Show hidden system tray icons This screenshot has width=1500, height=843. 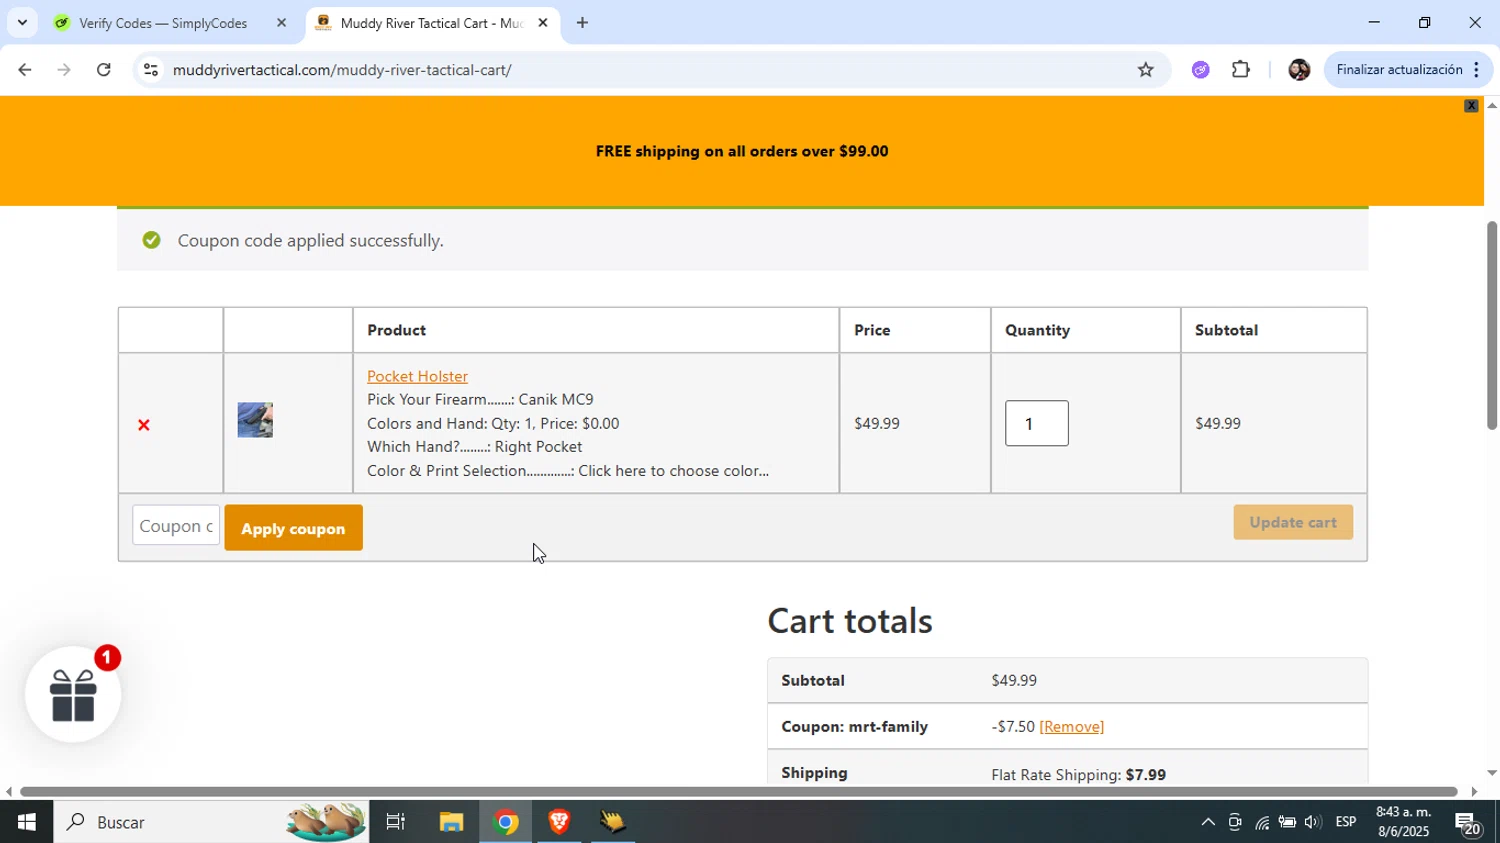pyautogui.click(x=1208, y=822)
